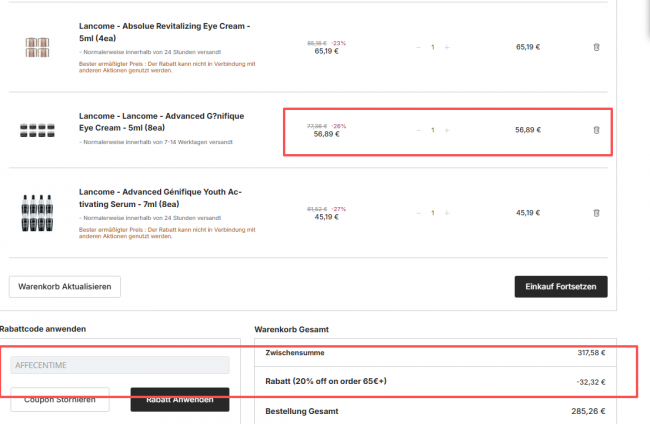Delete Advanced Génifique Youth Activating Serum item
This screenshot has width=650, height=424.
tap(596, 213)
